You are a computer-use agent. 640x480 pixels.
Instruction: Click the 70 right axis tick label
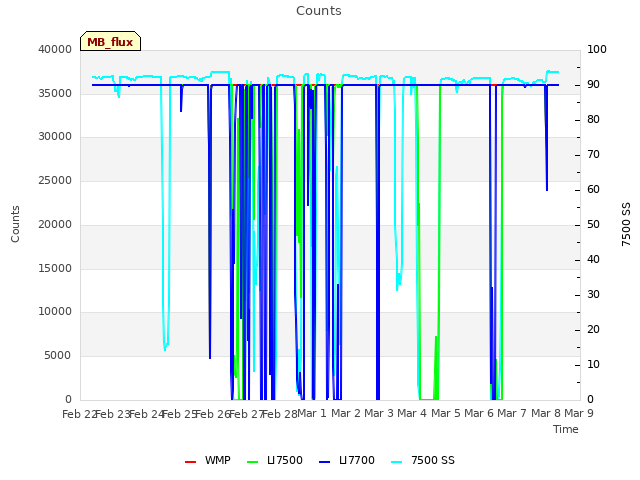593,155
